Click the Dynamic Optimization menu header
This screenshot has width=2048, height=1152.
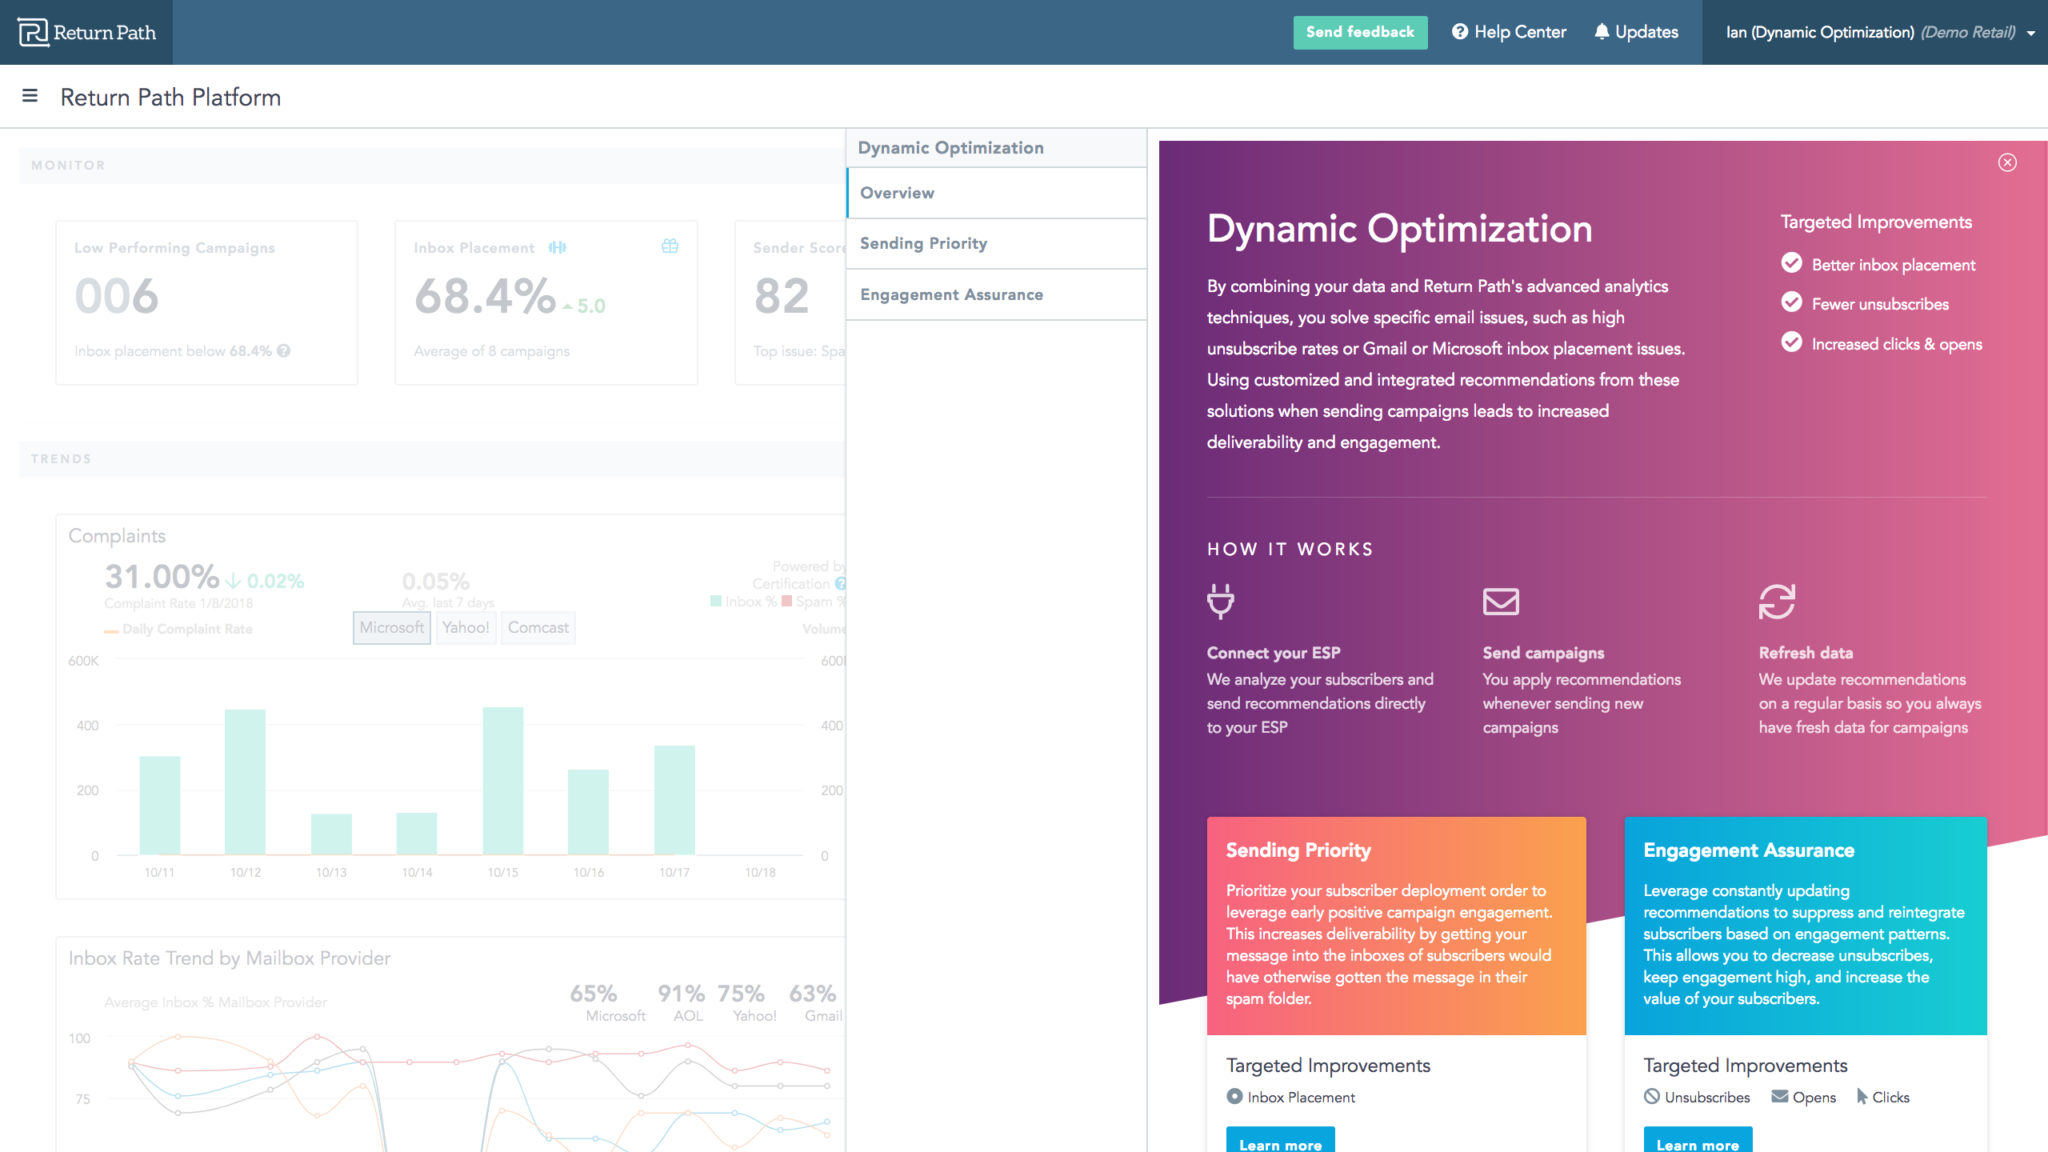click(996, 147)
